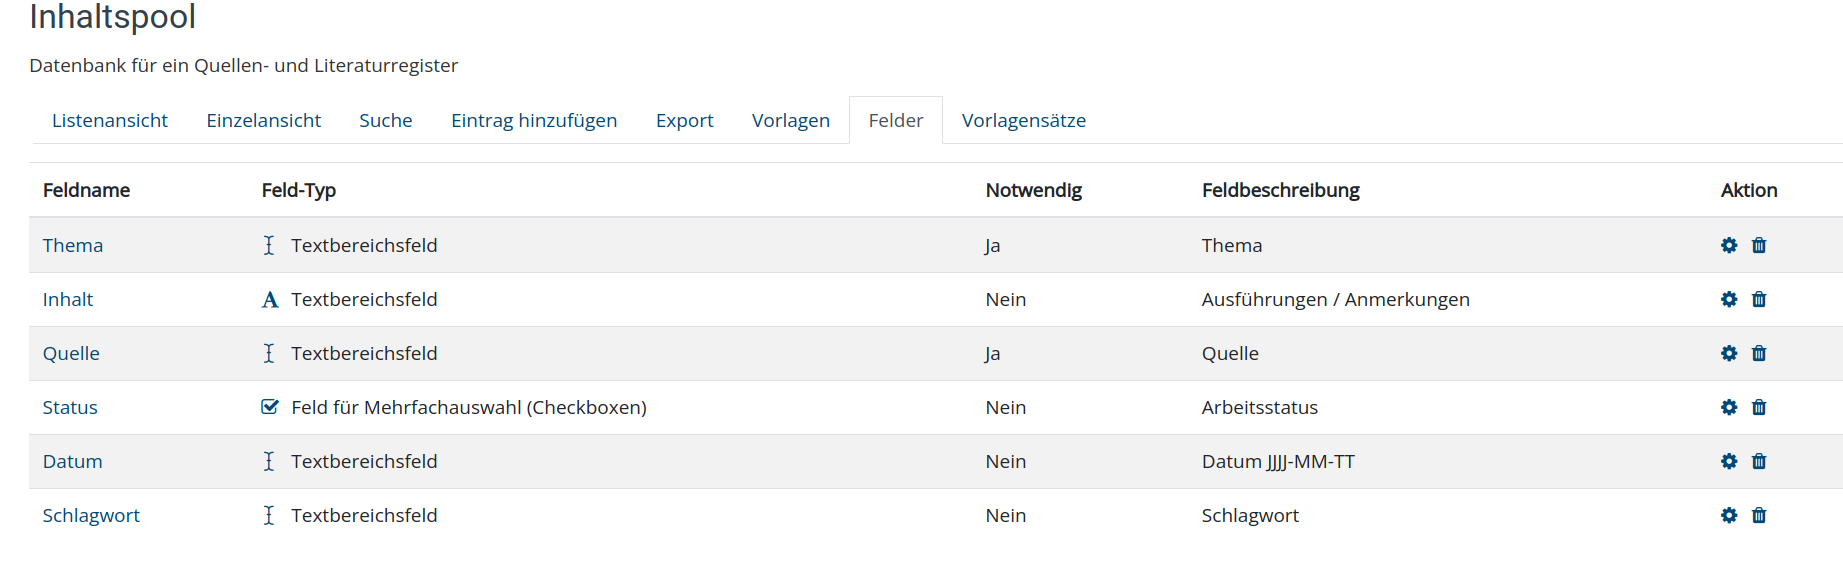Click the Vorlagen tab
The width and height of the screenshot is (1843, 561).
click(791, 120)
